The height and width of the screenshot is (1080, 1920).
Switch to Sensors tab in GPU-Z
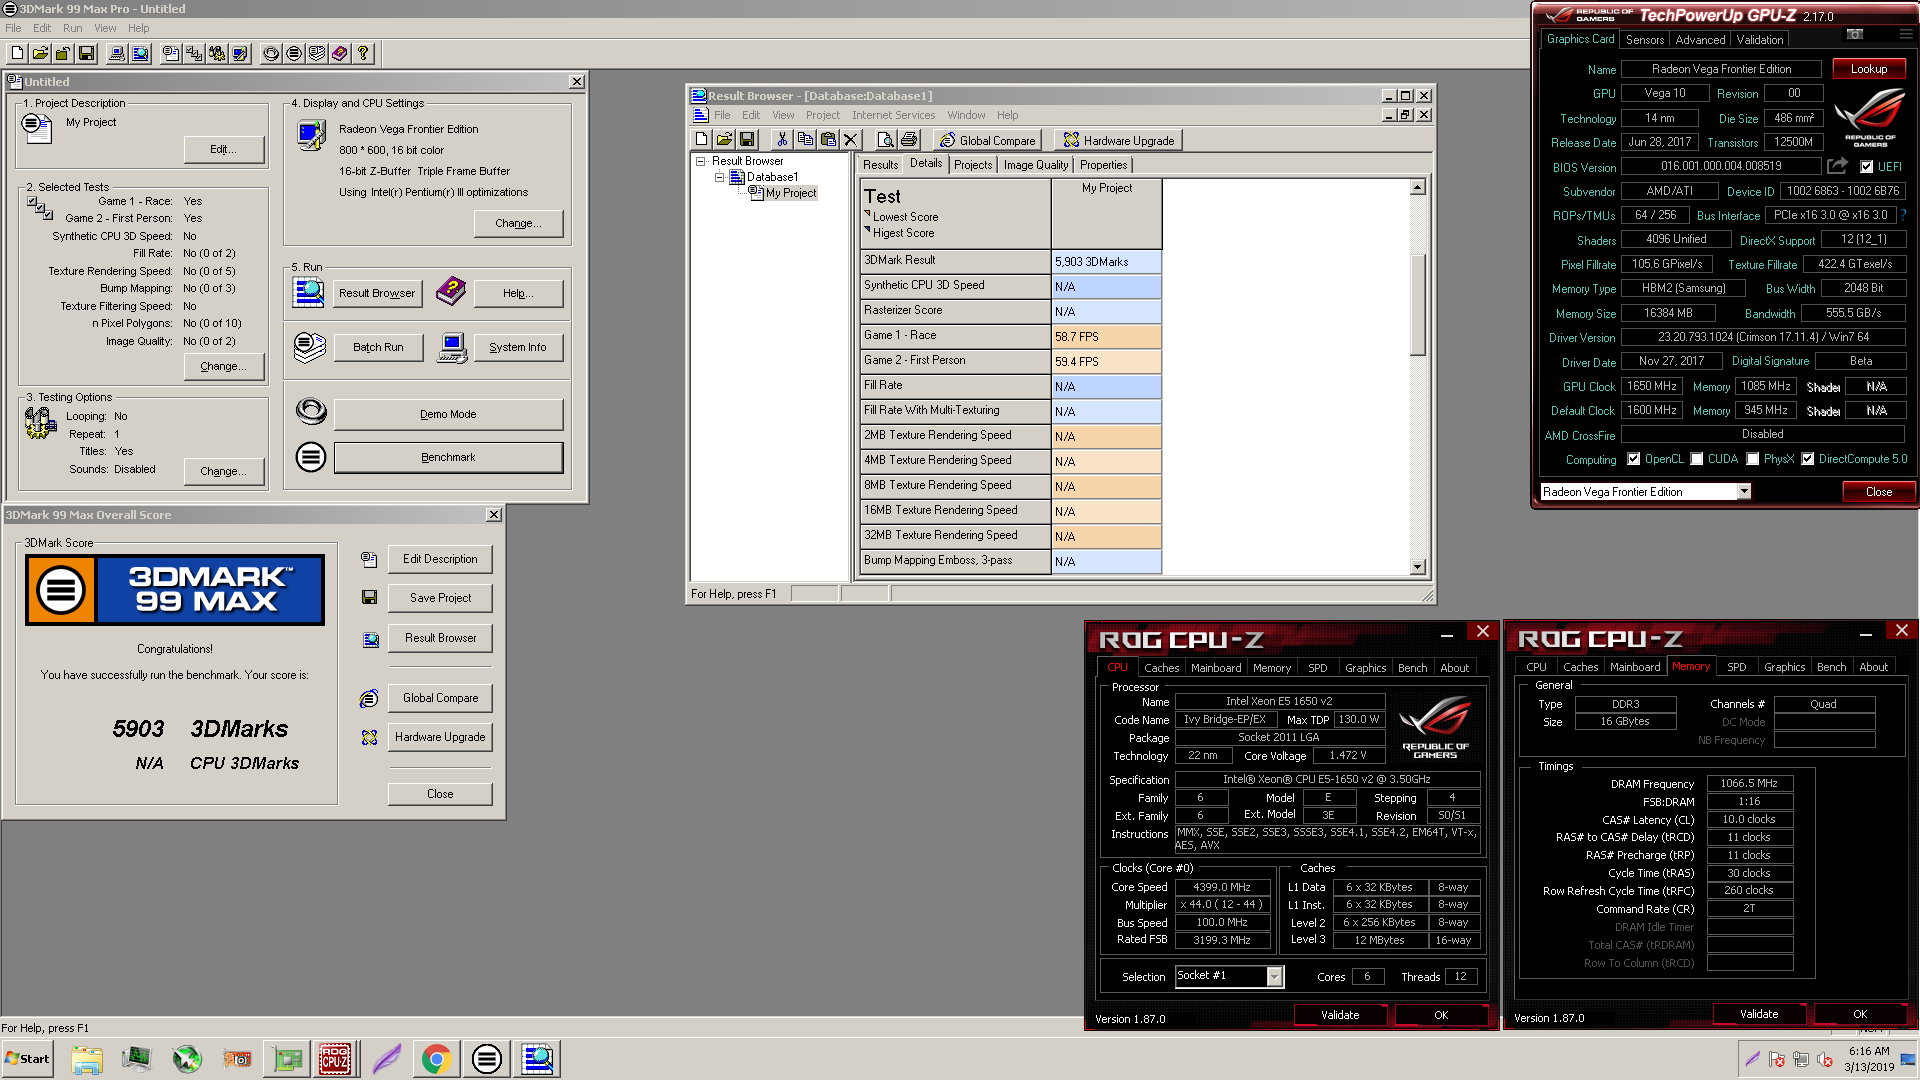click(x=1645, y=40)
